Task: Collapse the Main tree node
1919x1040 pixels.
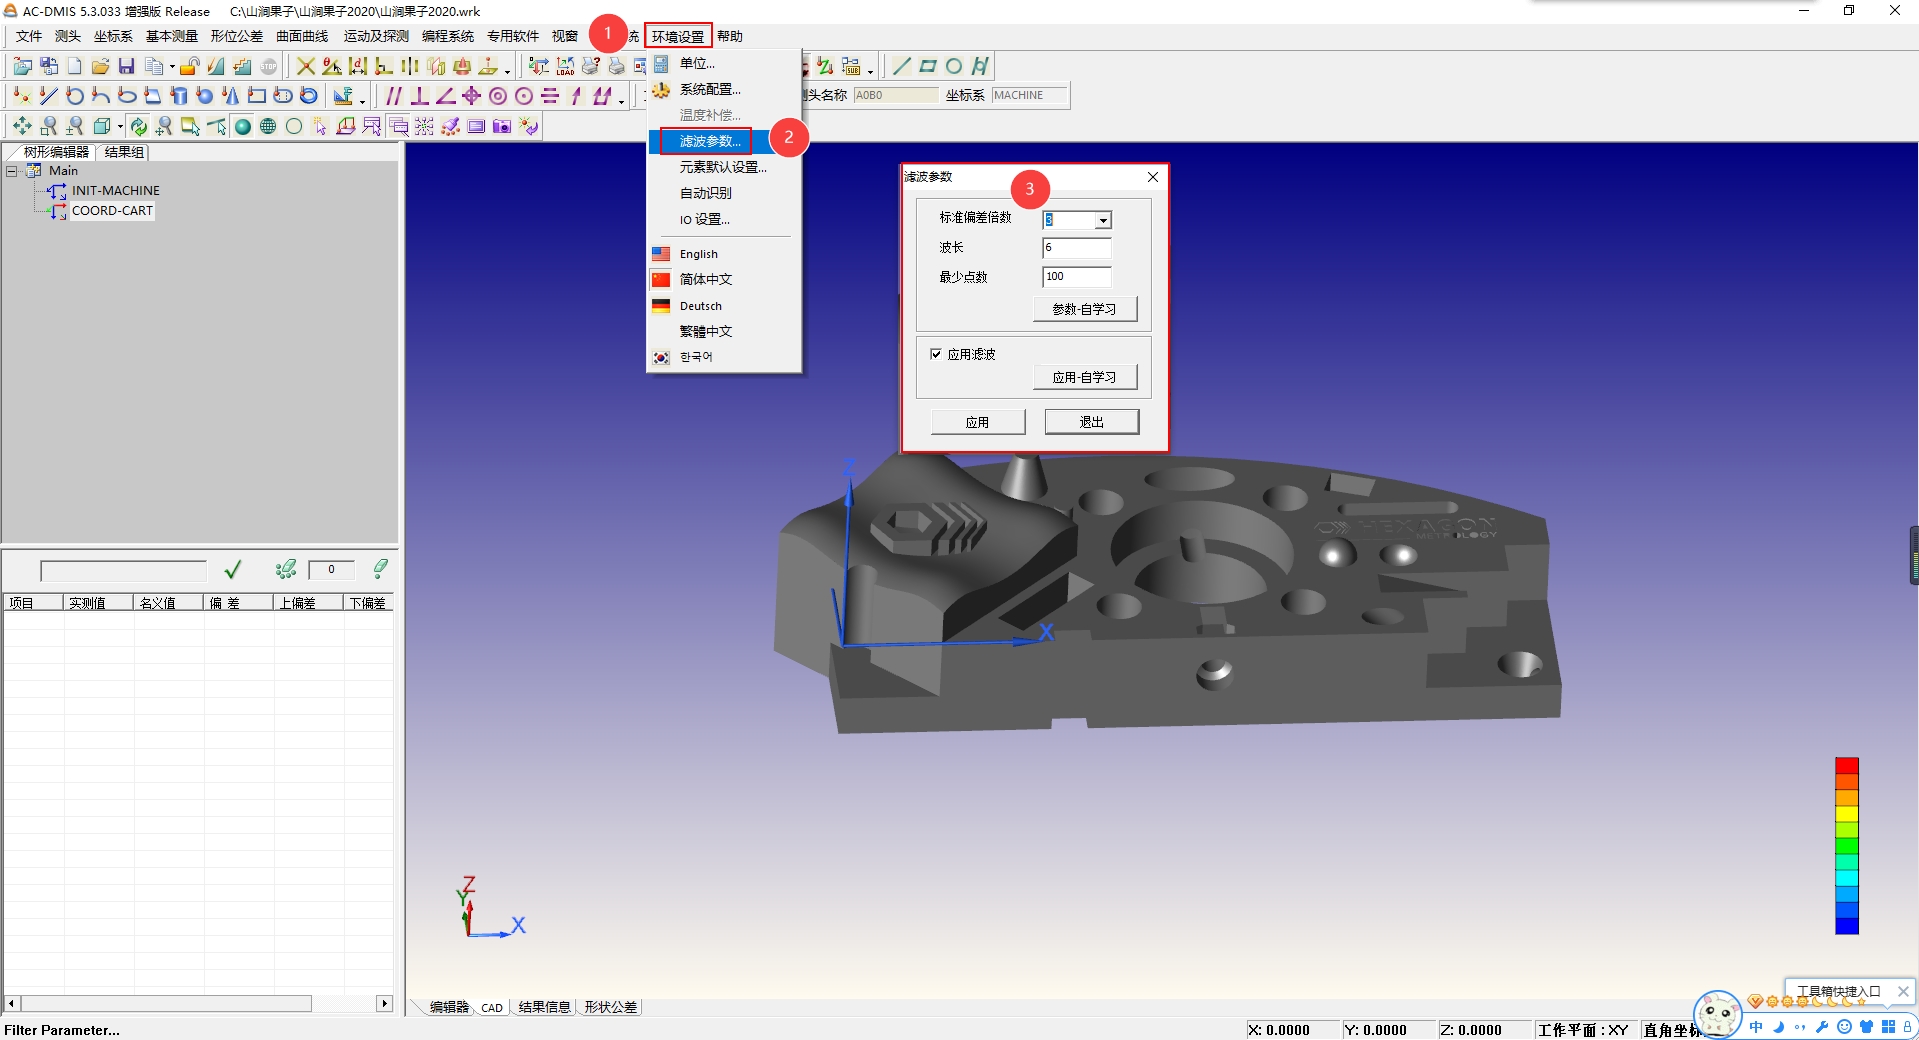Action: (12, 171)
